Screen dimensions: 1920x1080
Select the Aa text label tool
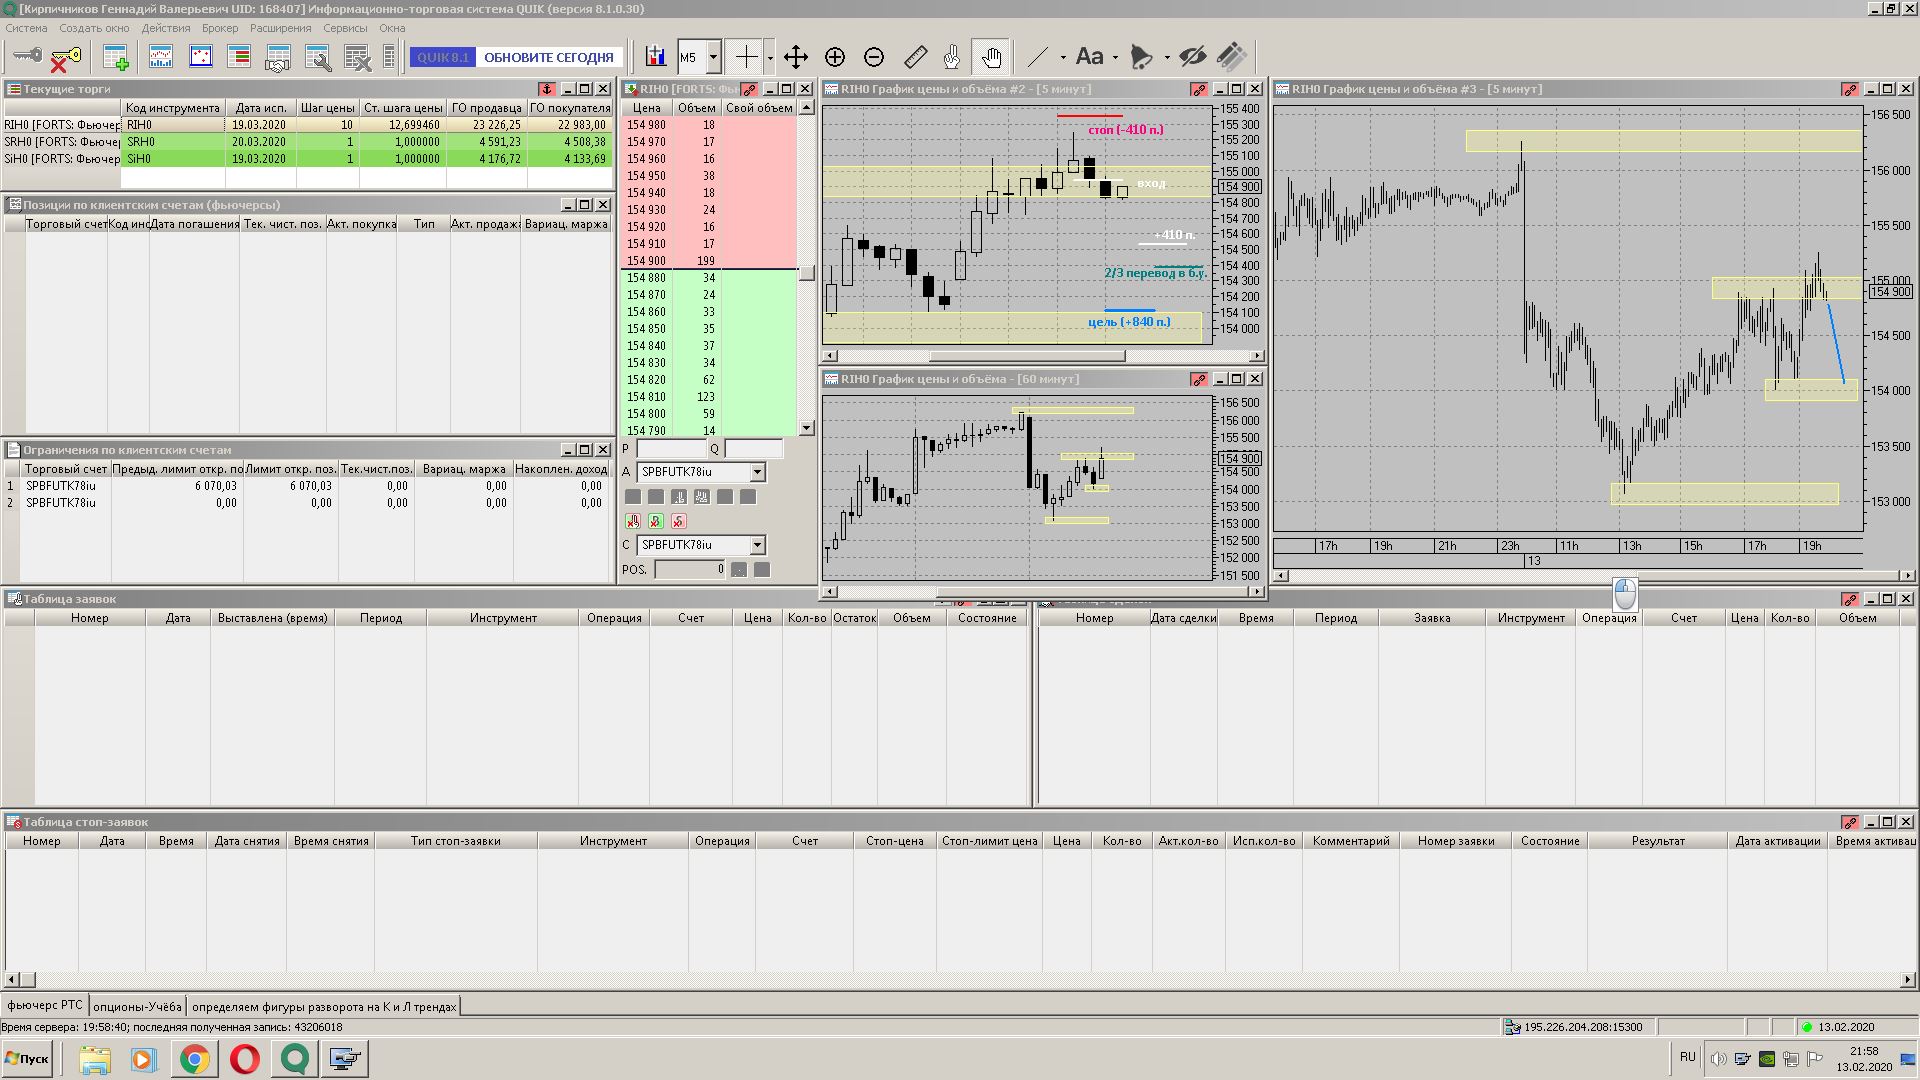[x=1089, y=57]
